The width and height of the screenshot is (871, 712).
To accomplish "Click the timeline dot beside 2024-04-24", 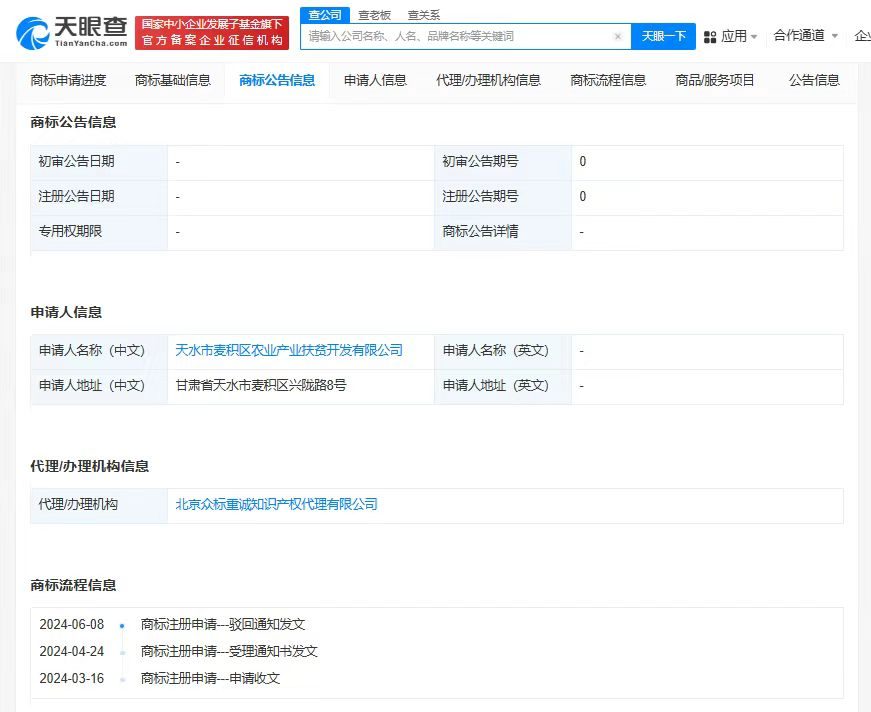I will coord(122,651).
